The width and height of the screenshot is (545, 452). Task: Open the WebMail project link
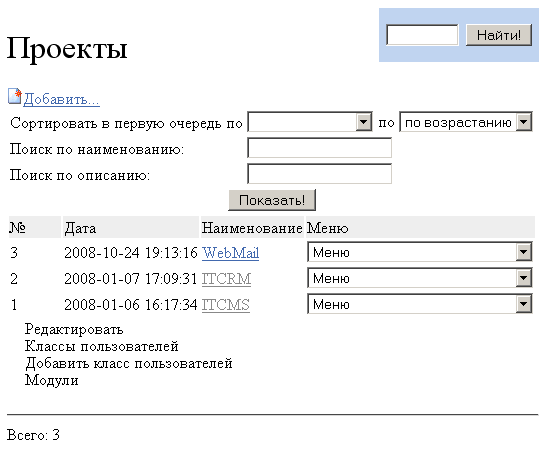pos(230,253)
